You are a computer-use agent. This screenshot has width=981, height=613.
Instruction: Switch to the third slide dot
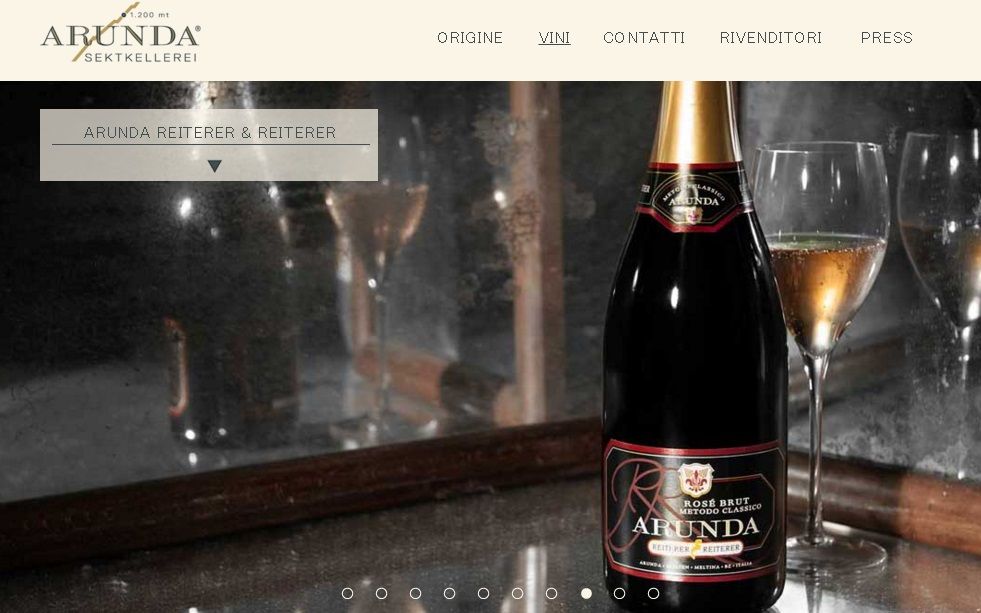415,593
